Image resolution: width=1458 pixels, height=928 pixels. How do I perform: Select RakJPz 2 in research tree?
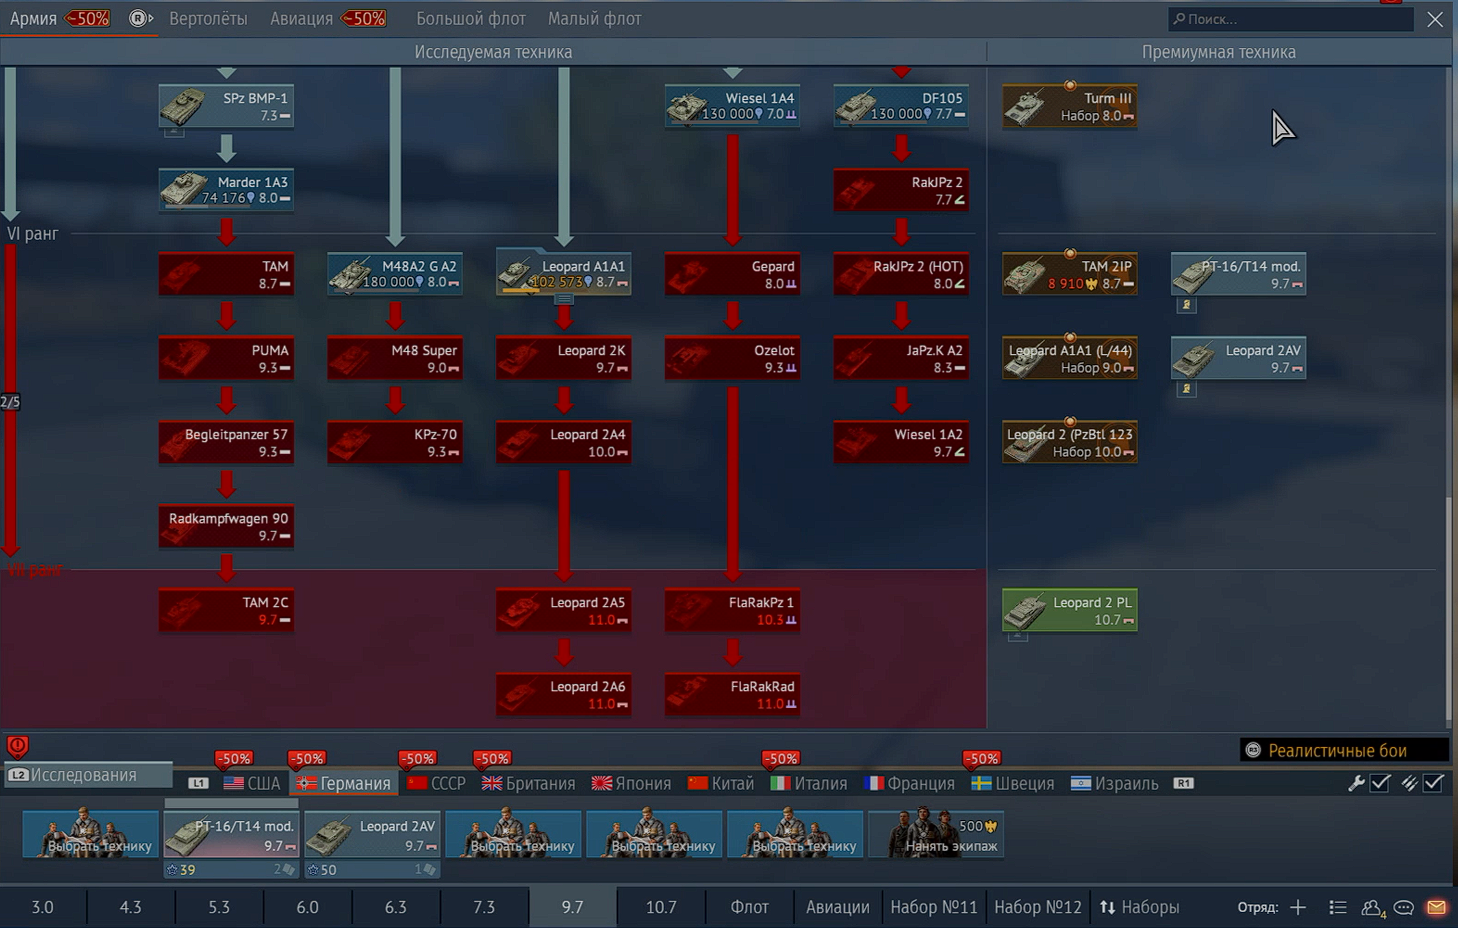point(901,190)
